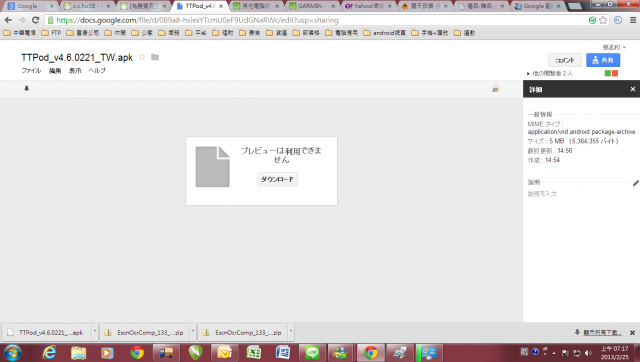The image size is (640, 362).
Task: Click the show all downloads link
Action: click(x=602, y=333)
